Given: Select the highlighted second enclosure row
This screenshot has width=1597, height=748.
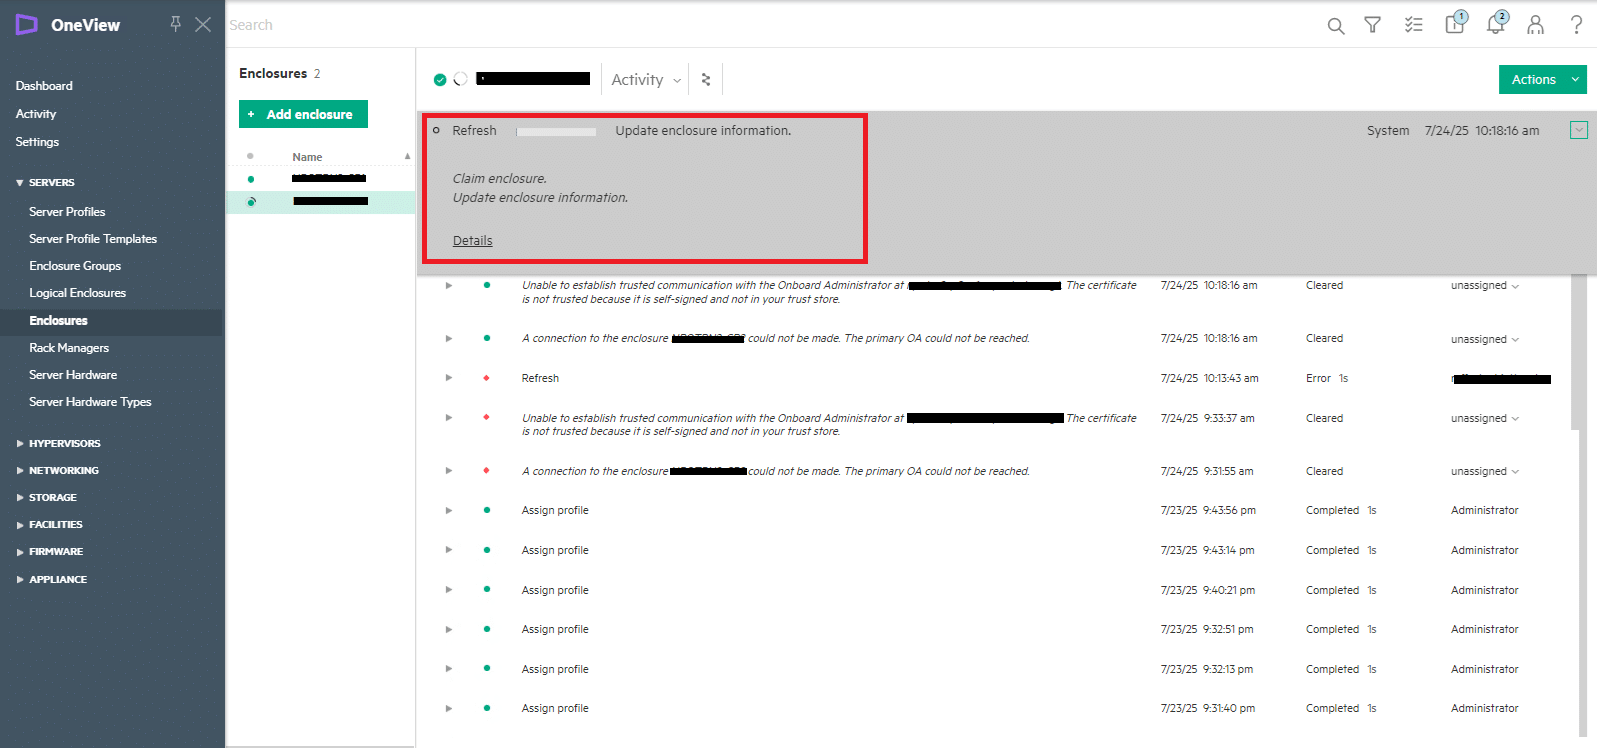Looking at the screenshot, I should coord(320,201).
